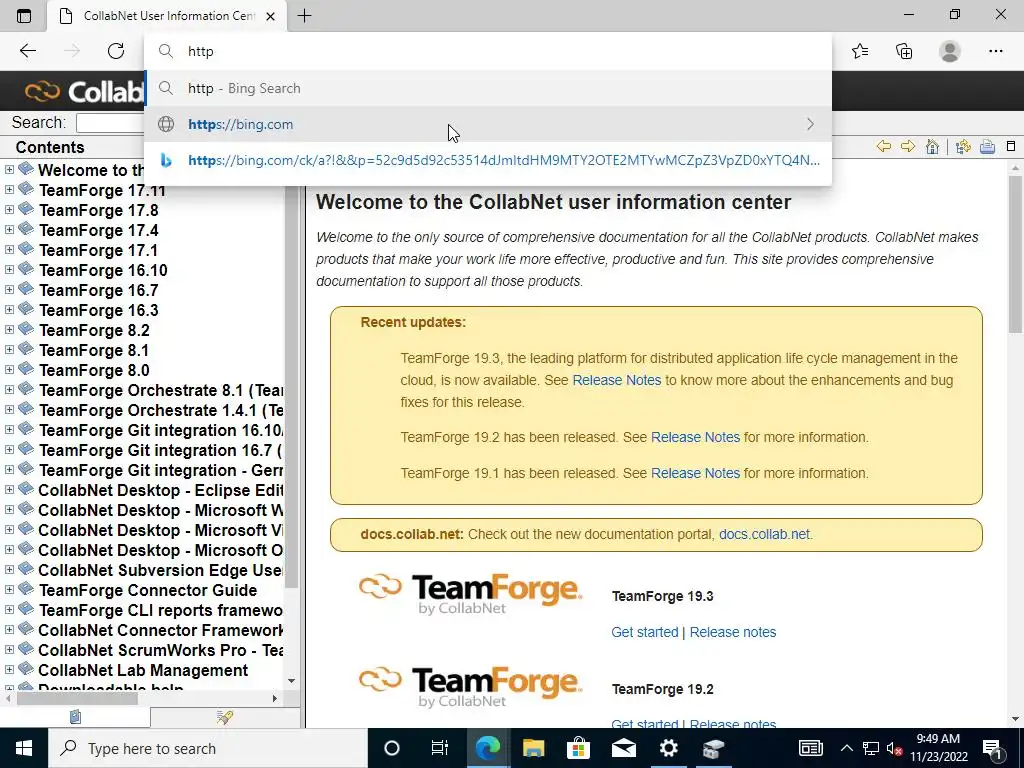Click the help Search input field

[110, 123]
